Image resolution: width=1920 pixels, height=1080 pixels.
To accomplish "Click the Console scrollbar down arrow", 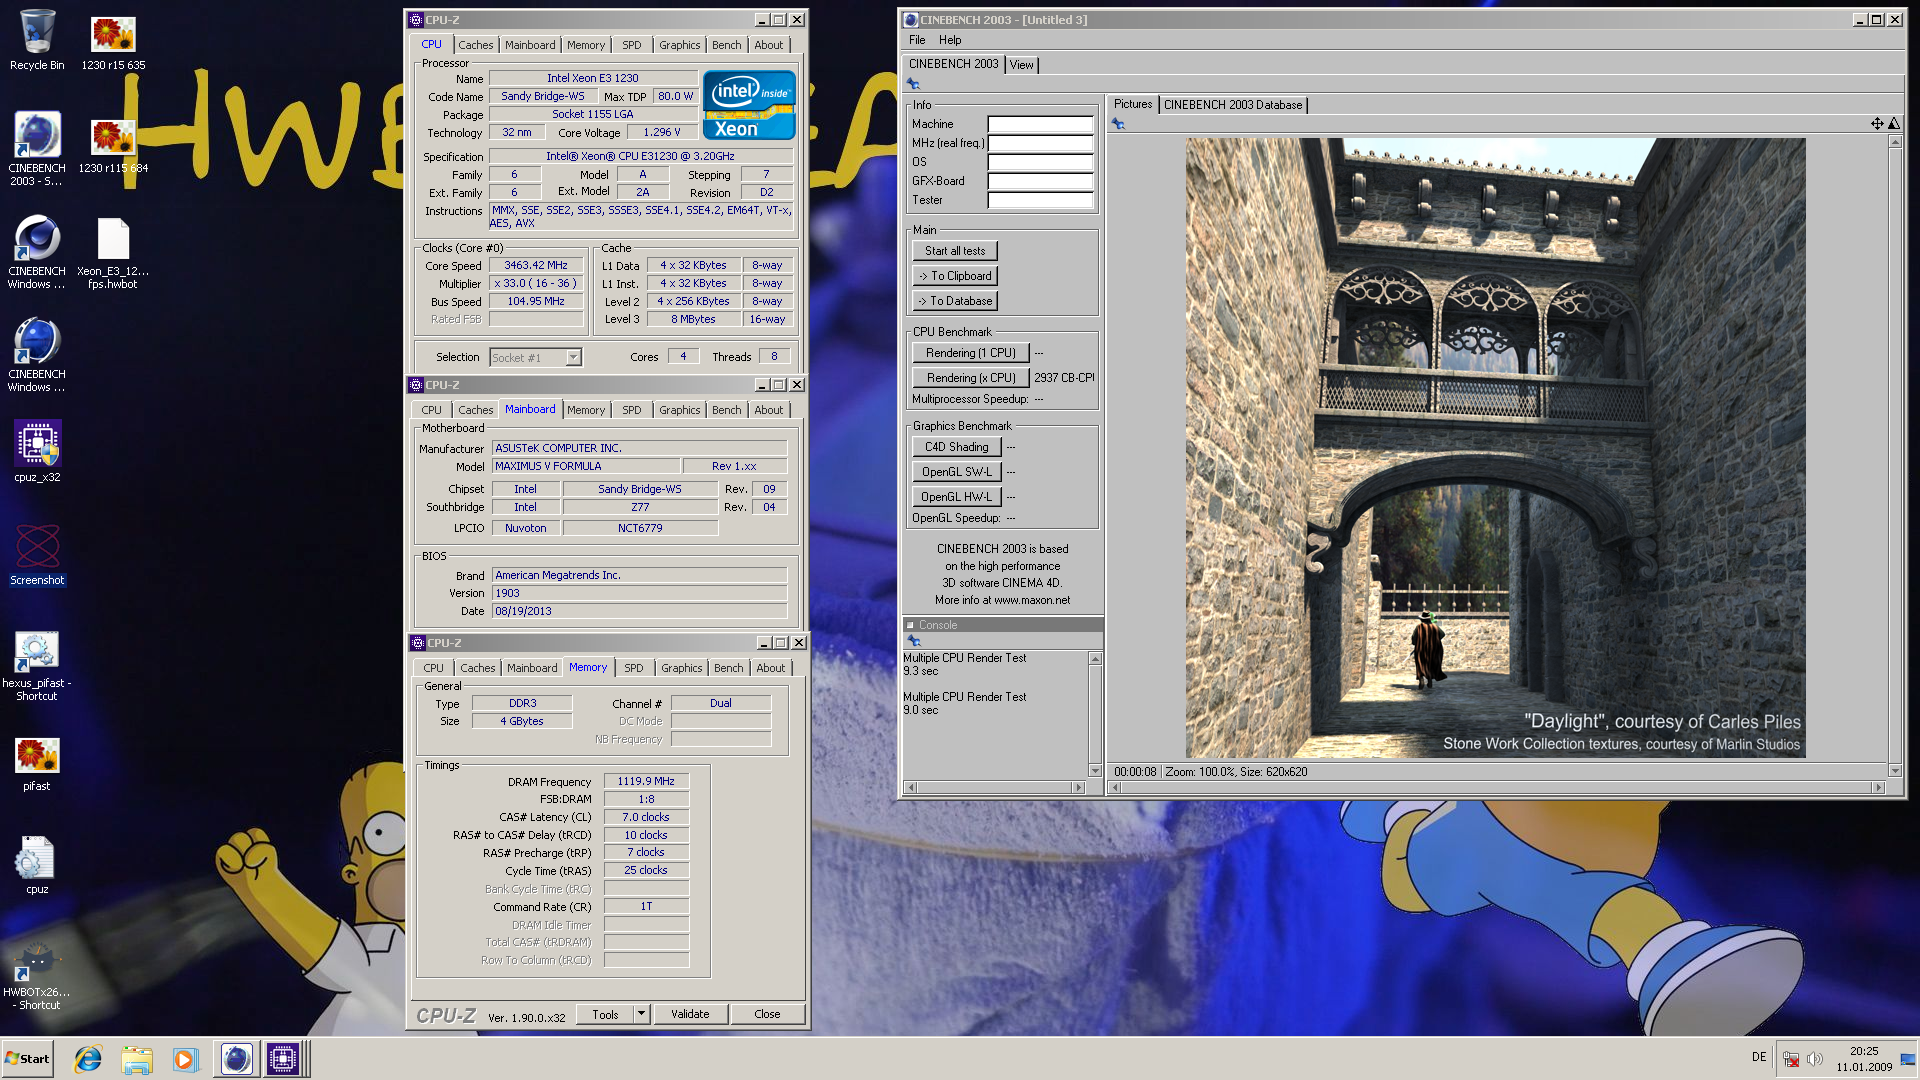I will click(1095, 771).
